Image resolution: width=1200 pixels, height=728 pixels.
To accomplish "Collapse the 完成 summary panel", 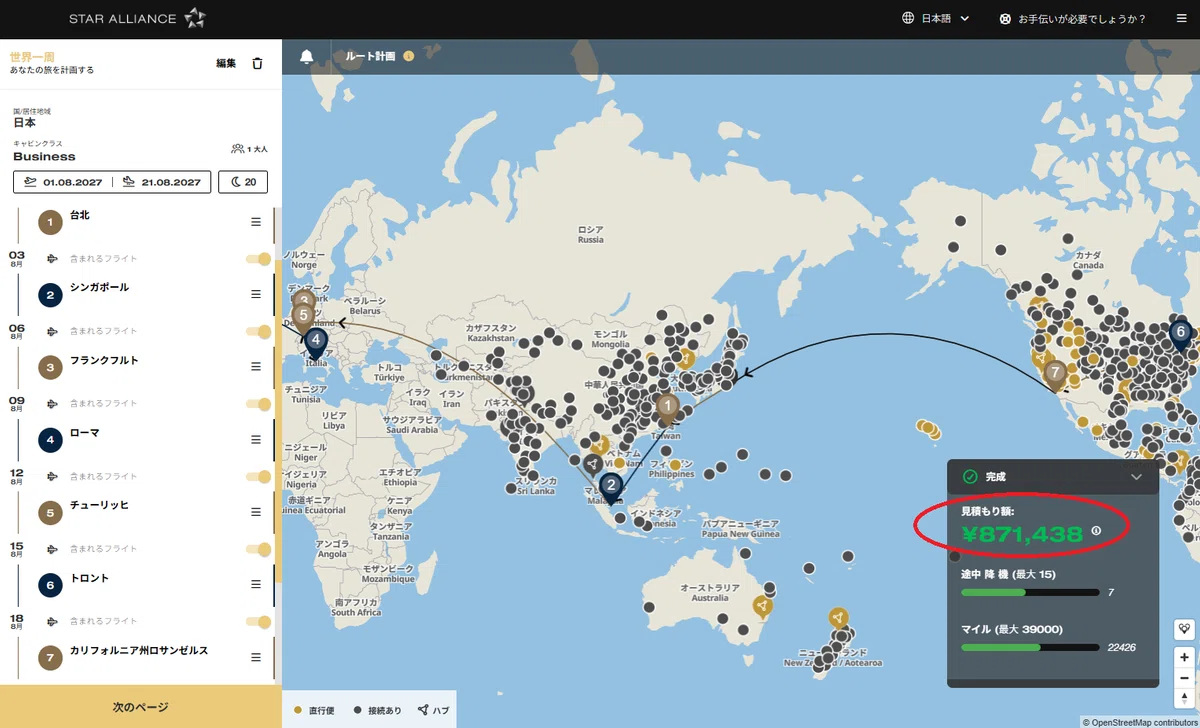I will (x=1136, y=477).
